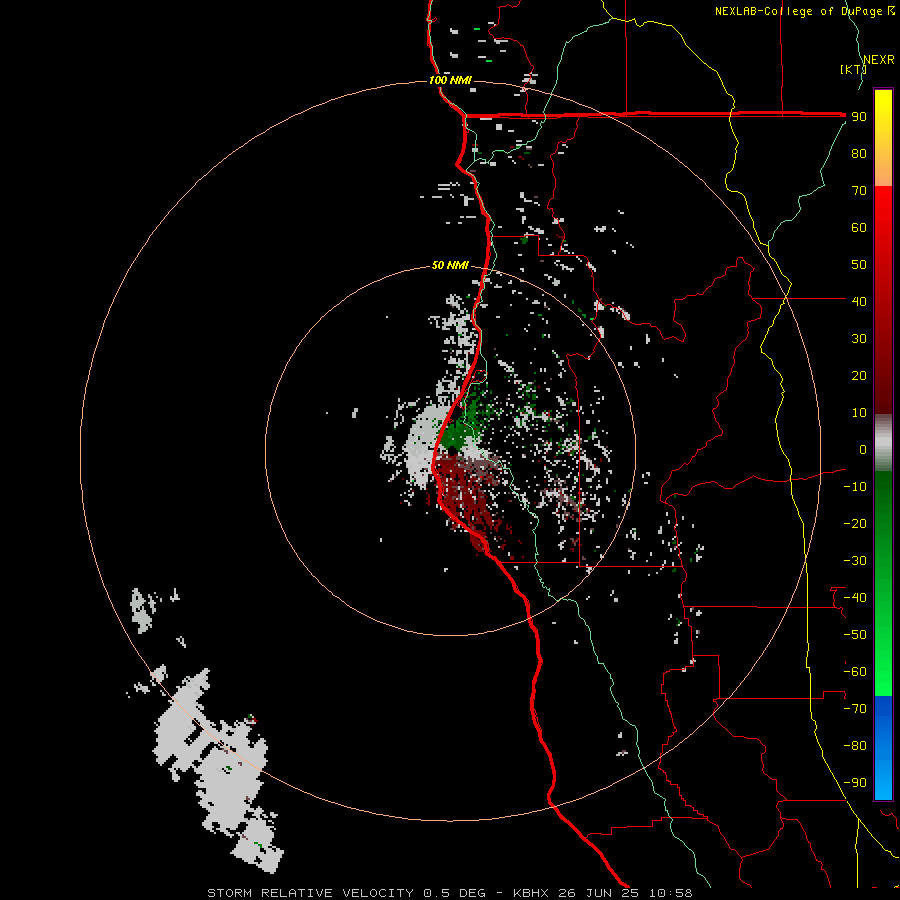
Task: Click the gray zero-velocity band of color bar
Action: pos(883,443)
